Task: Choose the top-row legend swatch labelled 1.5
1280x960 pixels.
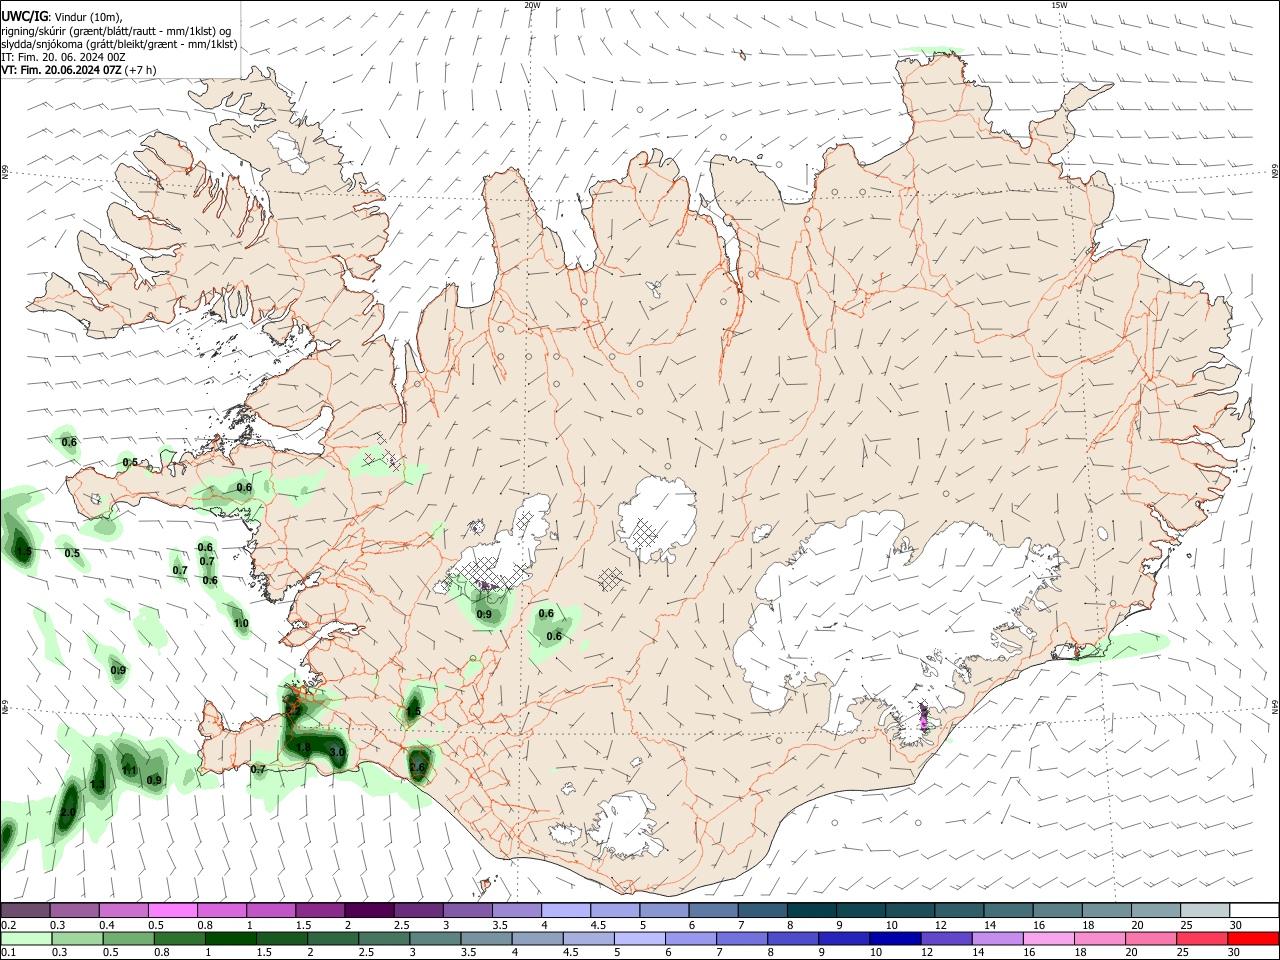Action: pyautogui.click(x=320, y=911)
